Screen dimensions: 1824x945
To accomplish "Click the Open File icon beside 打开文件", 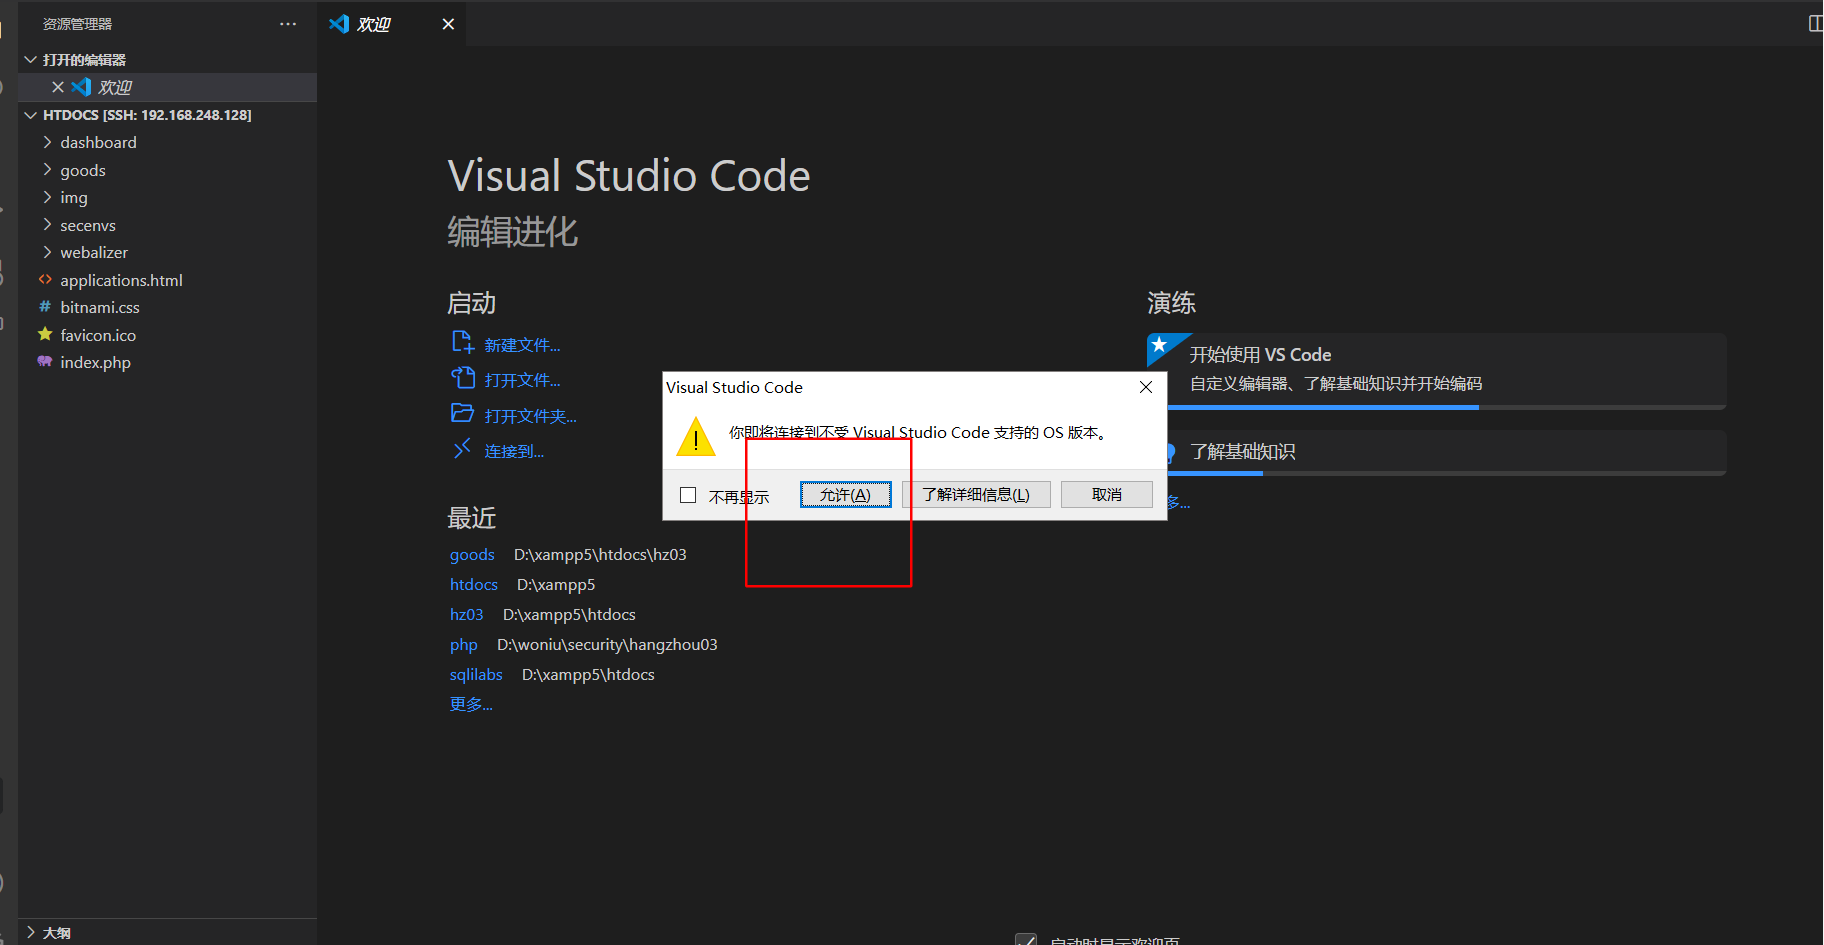I will click(x=462, y=378).
